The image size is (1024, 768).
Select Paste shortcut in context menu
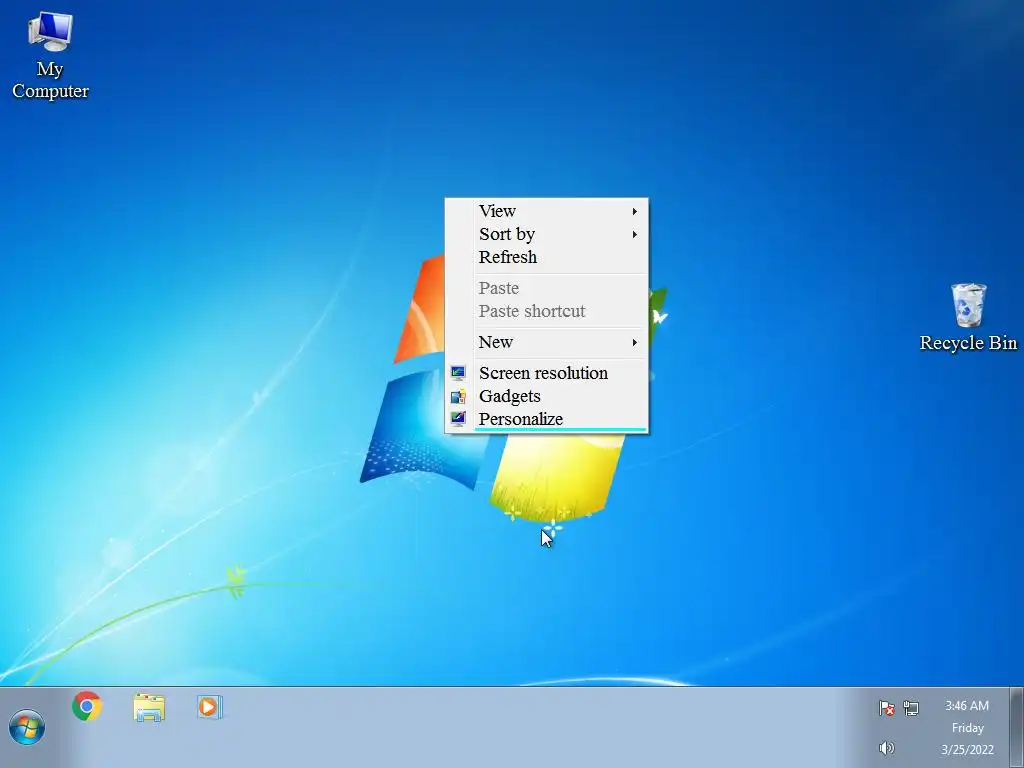click(547, 311)
